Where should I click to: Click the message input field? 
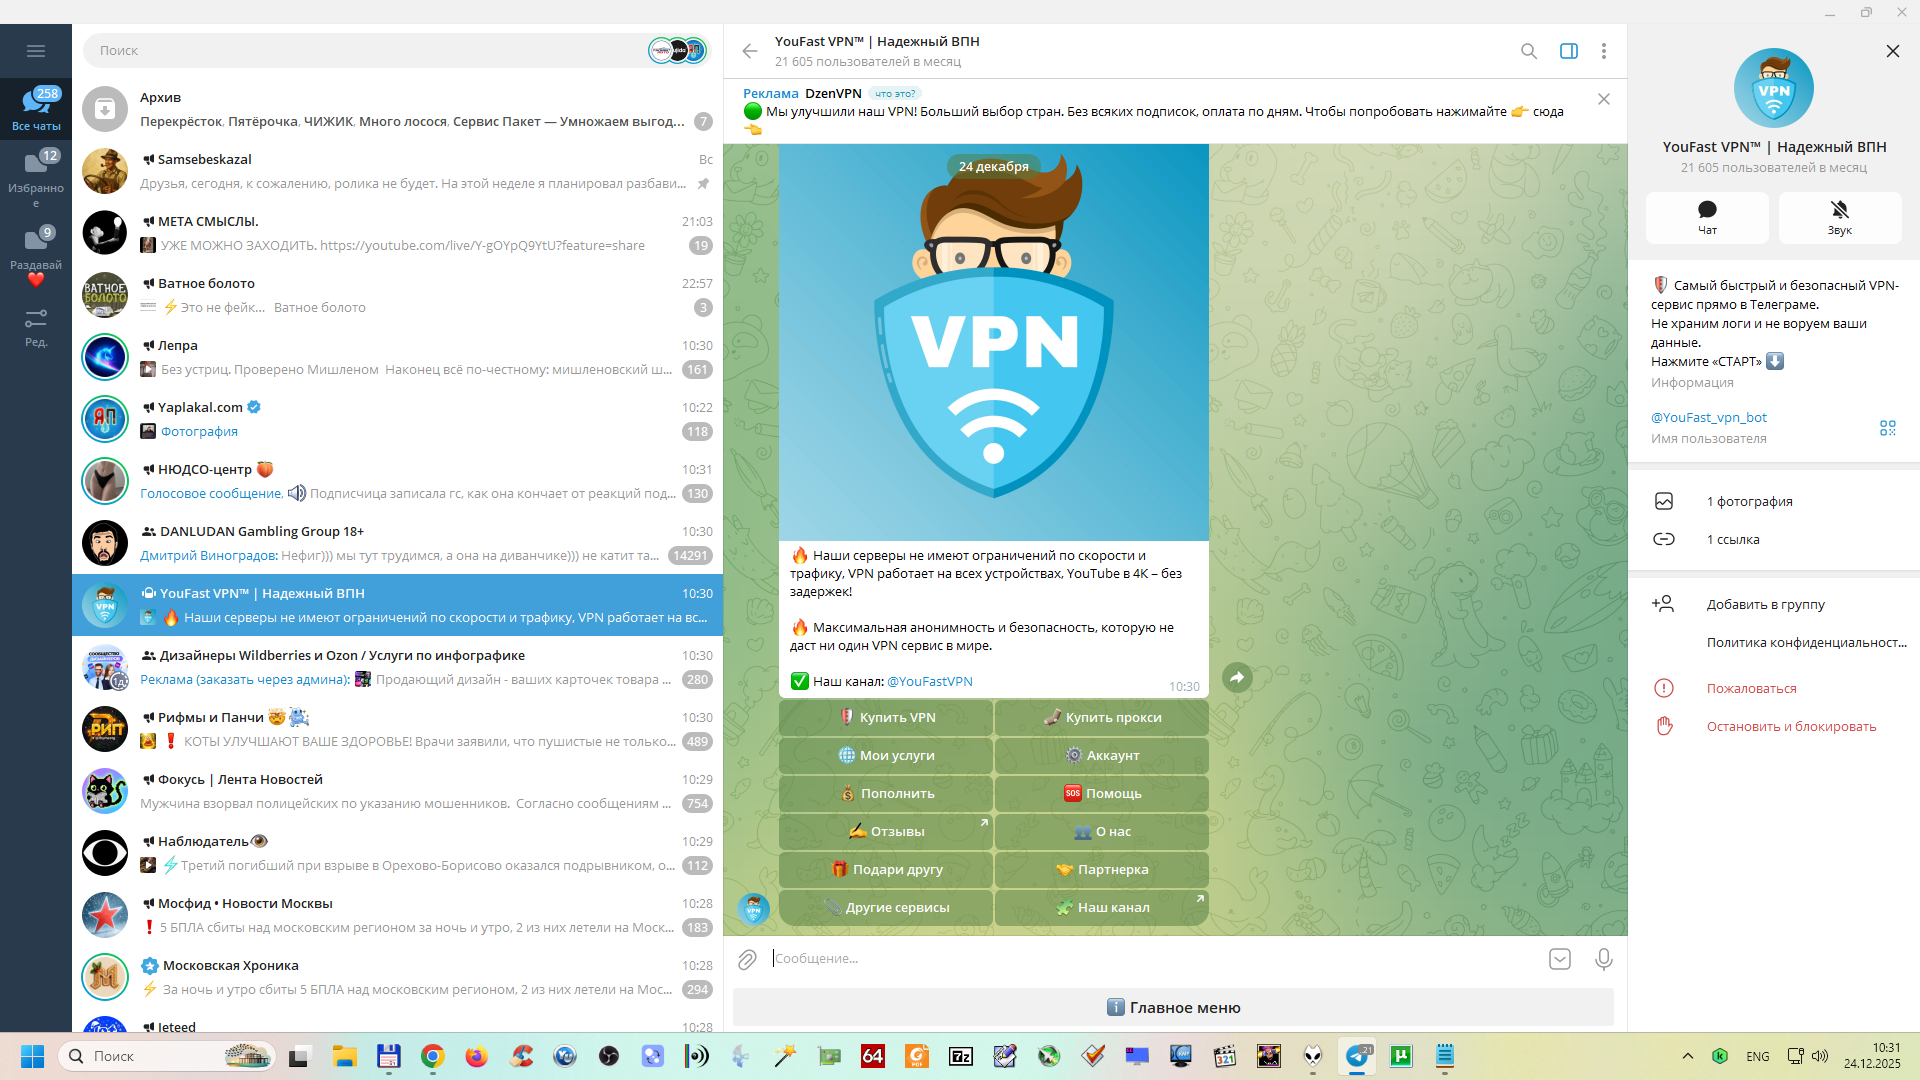tap(1150, 959)
